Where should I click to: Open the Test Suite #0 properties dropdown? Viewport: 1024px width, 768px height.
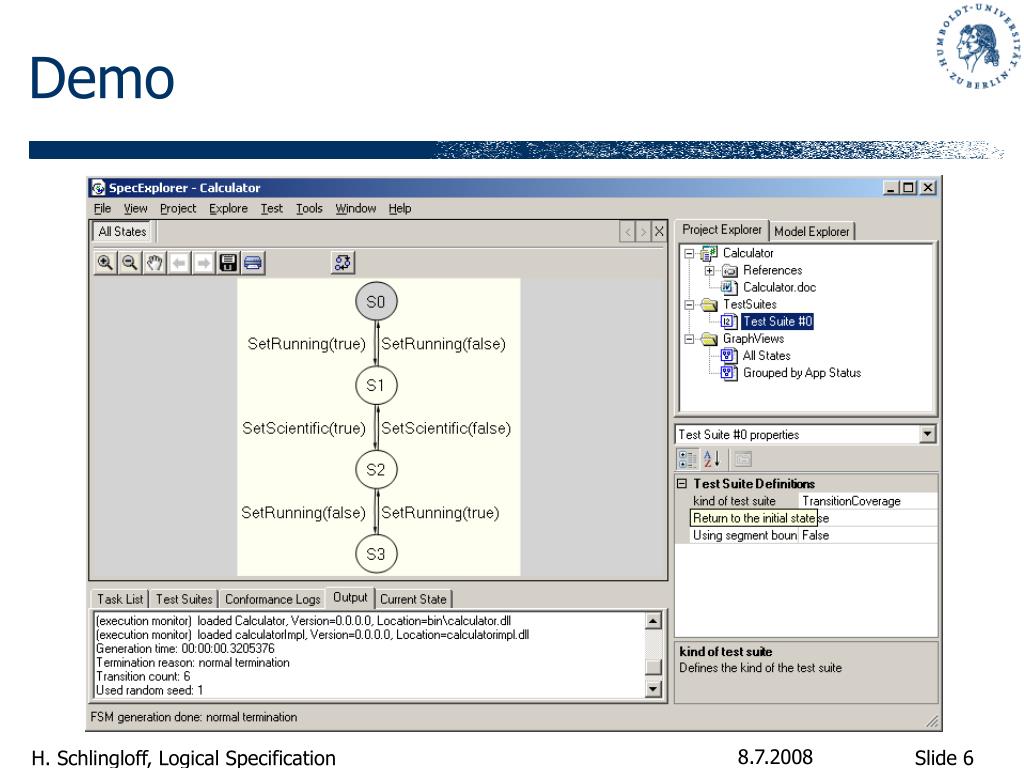tap(927, 434)
